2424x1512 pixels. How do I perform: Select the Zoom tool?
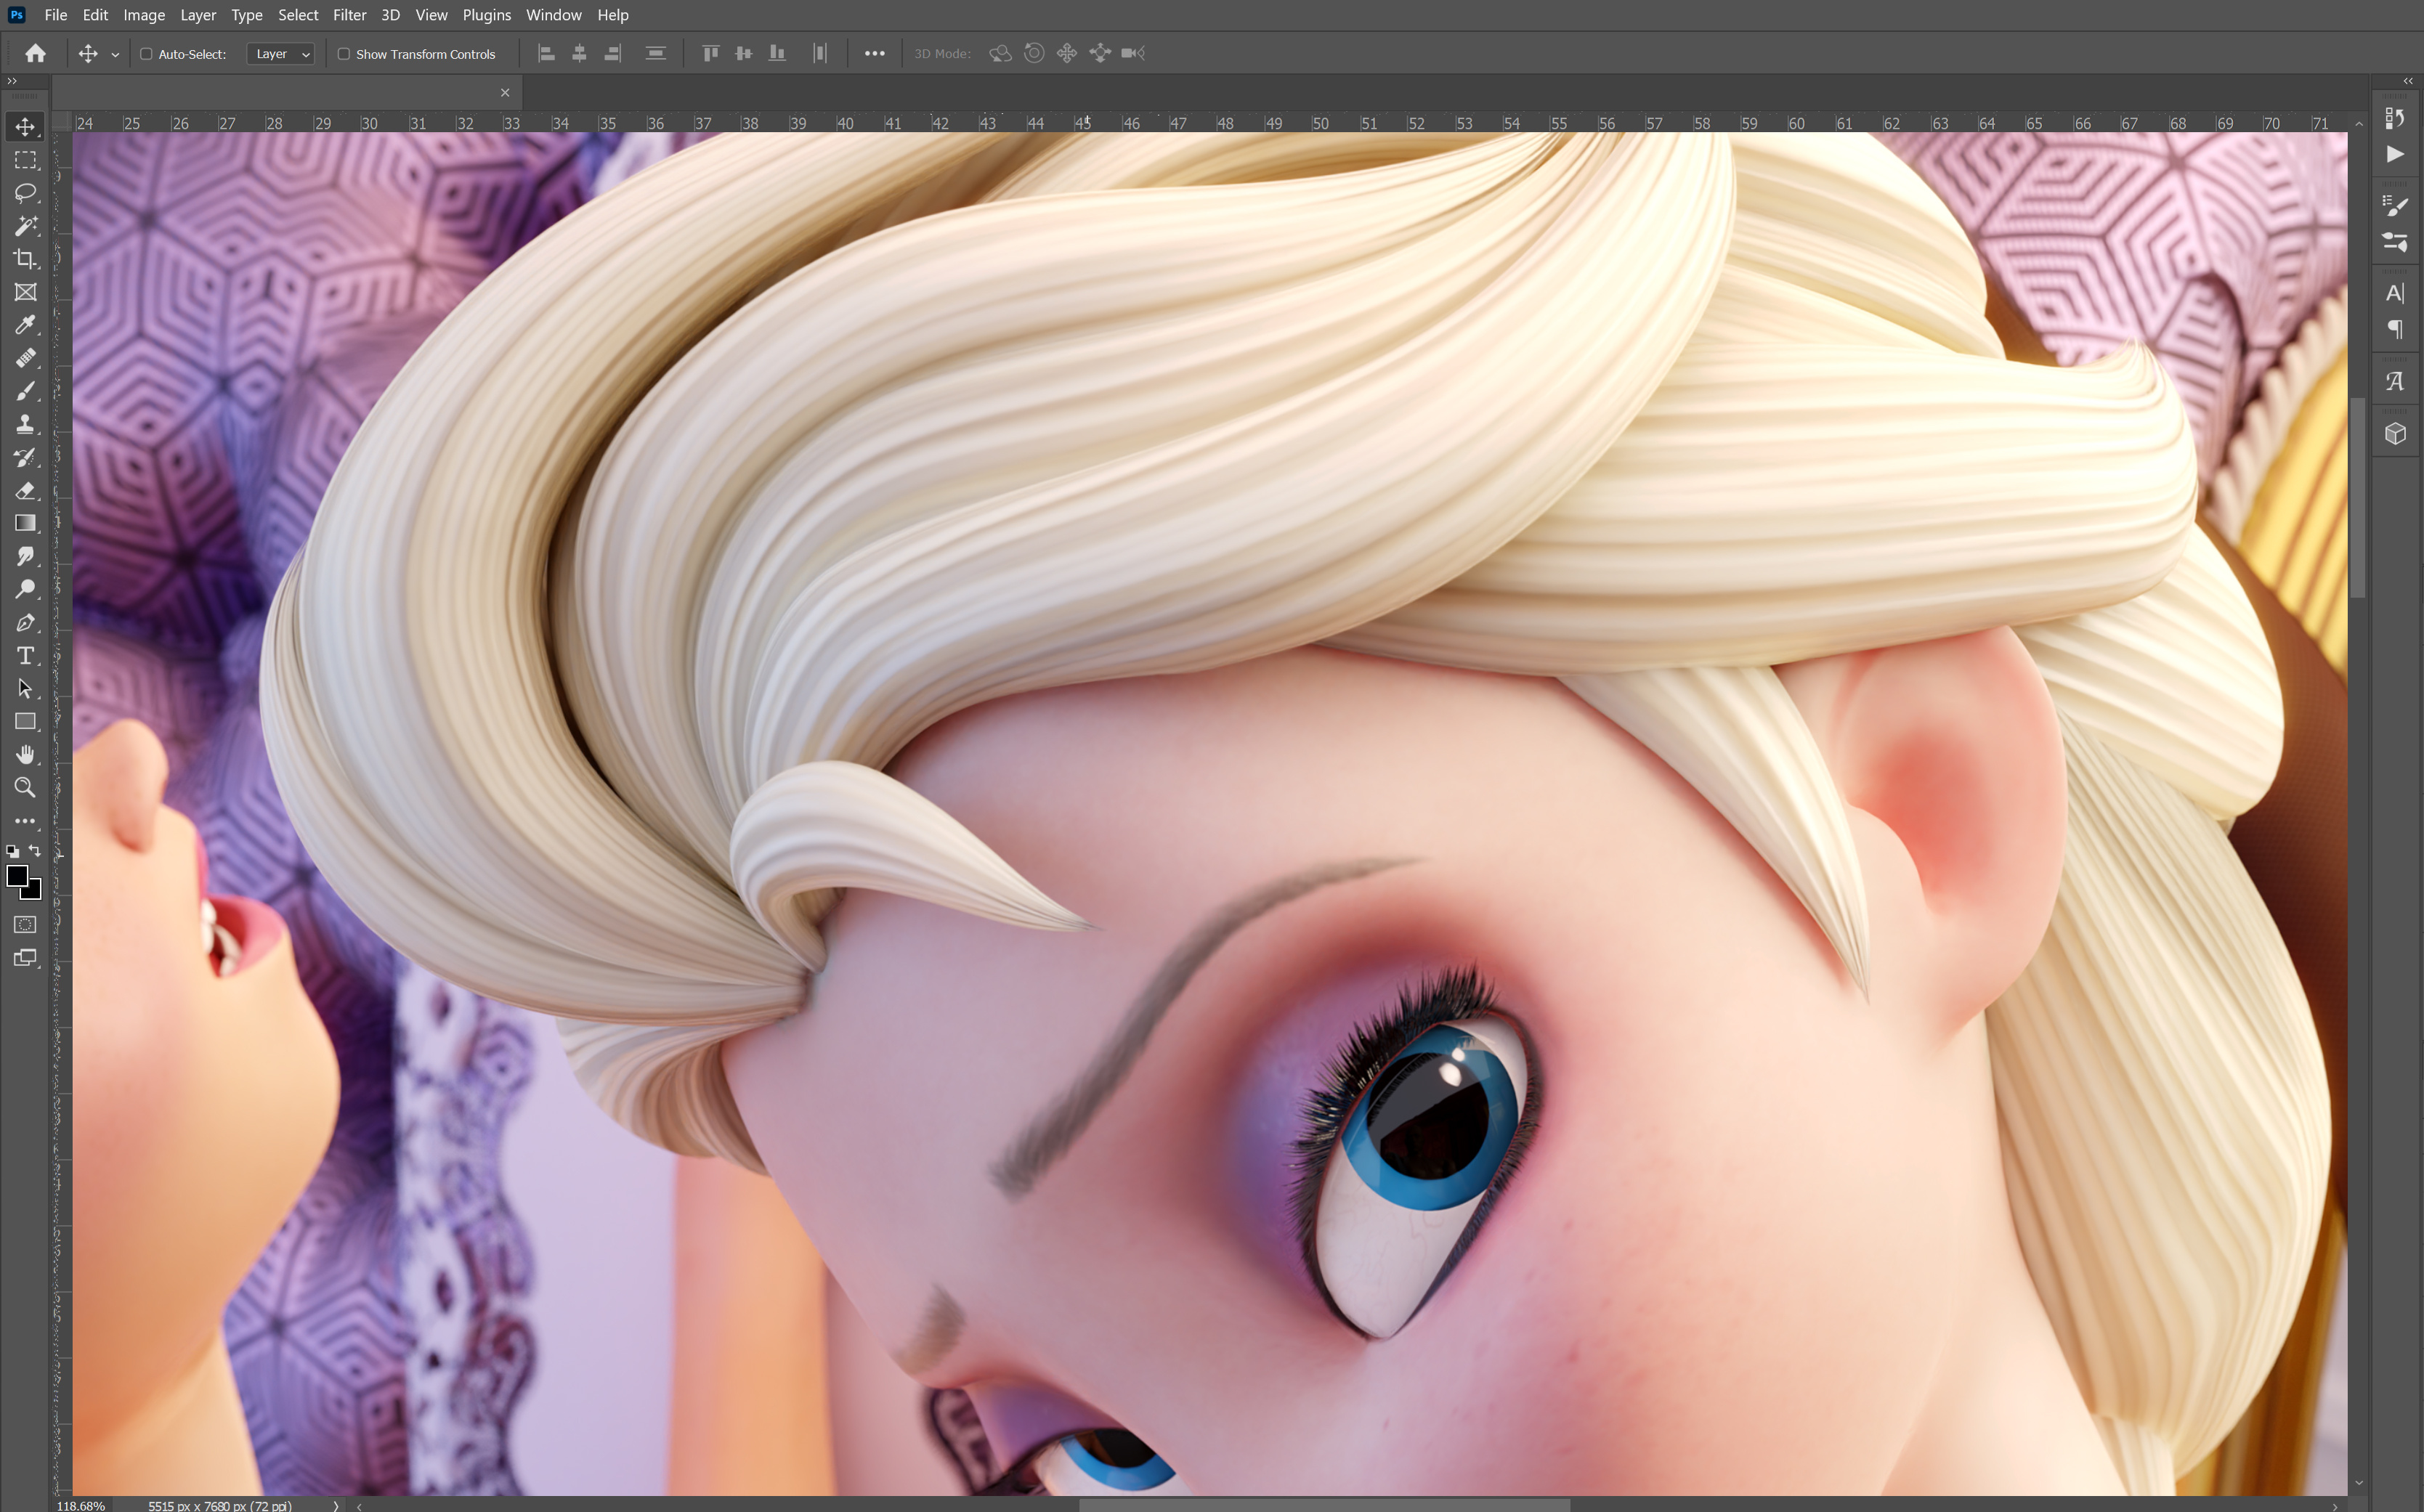point(25,787)
